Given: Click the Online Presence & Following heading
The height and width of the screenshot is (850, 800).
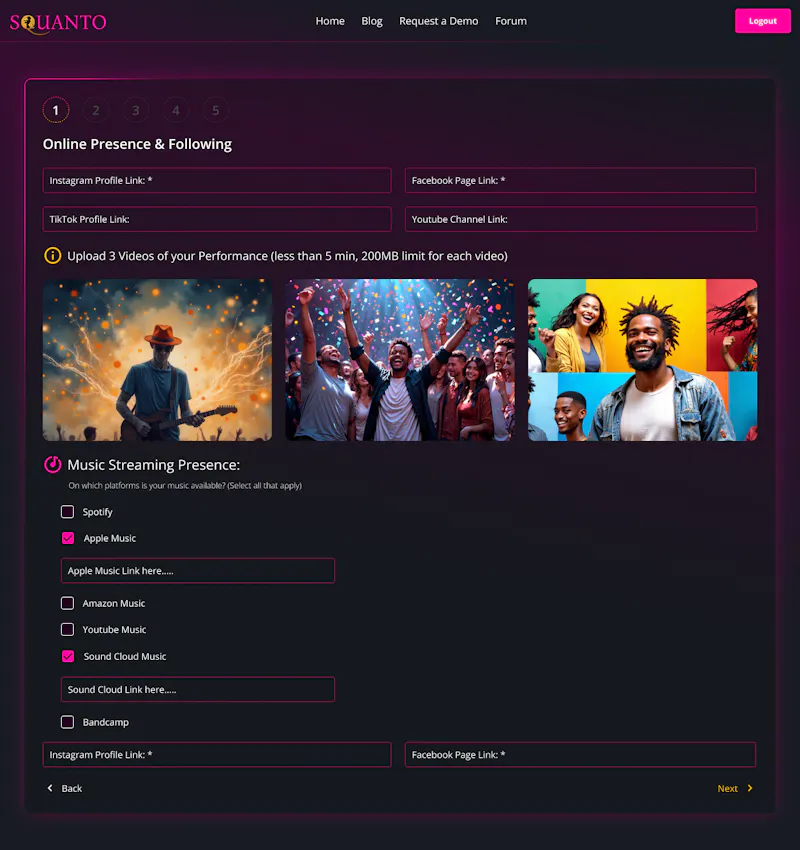Looking at the screenshot, I should [x=137, y=144].
